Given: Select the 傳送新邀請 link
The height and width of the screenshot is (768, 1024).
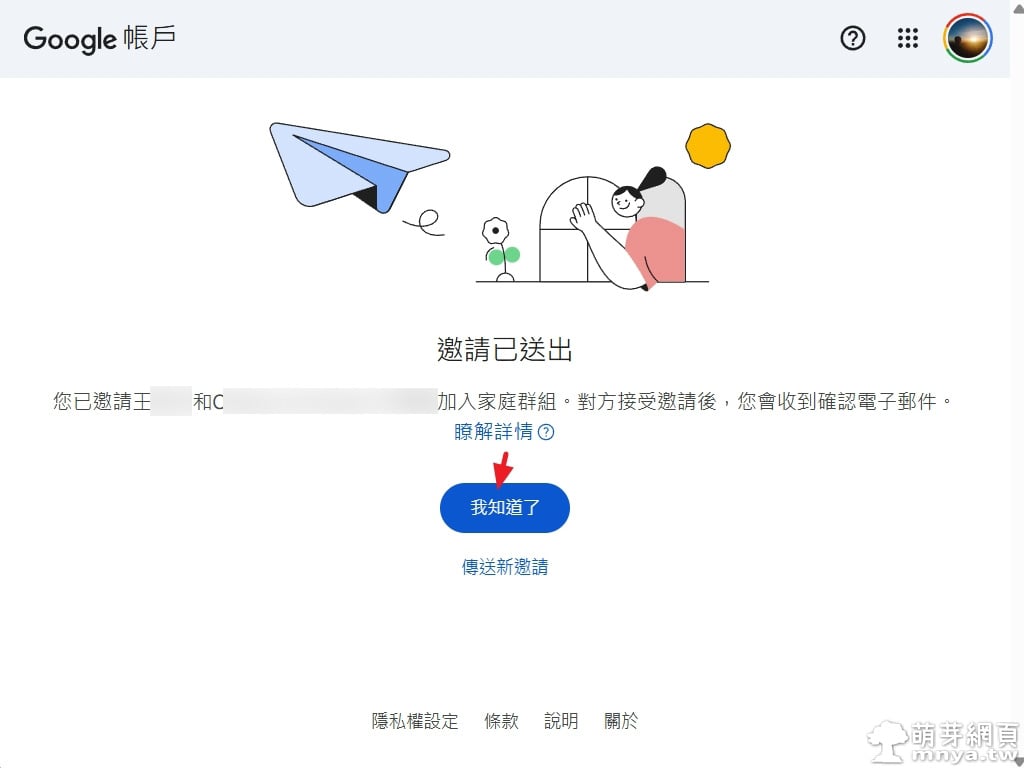Looking at the screenshot, I should point(505,566).
